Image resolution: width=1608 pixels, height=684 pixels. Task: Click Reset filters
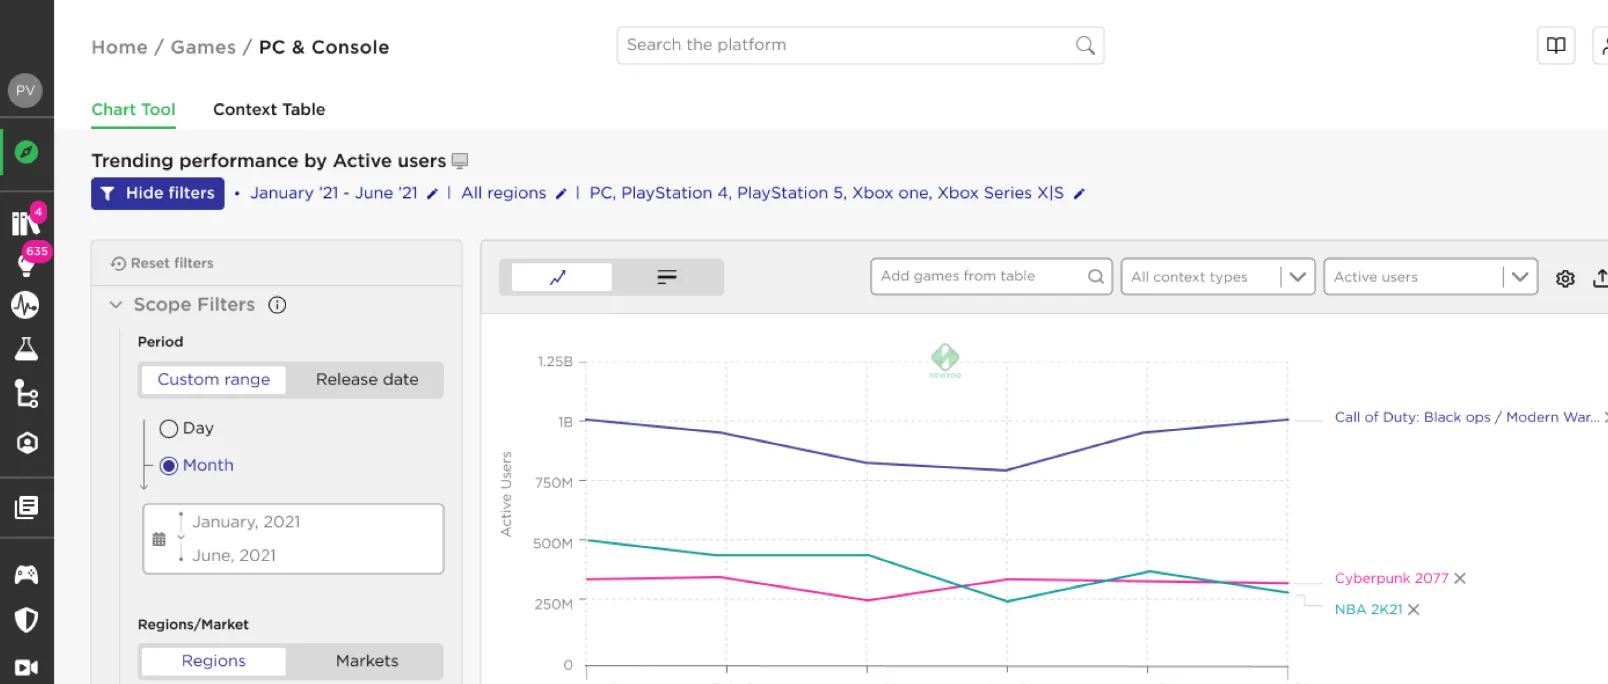point(162,263)
